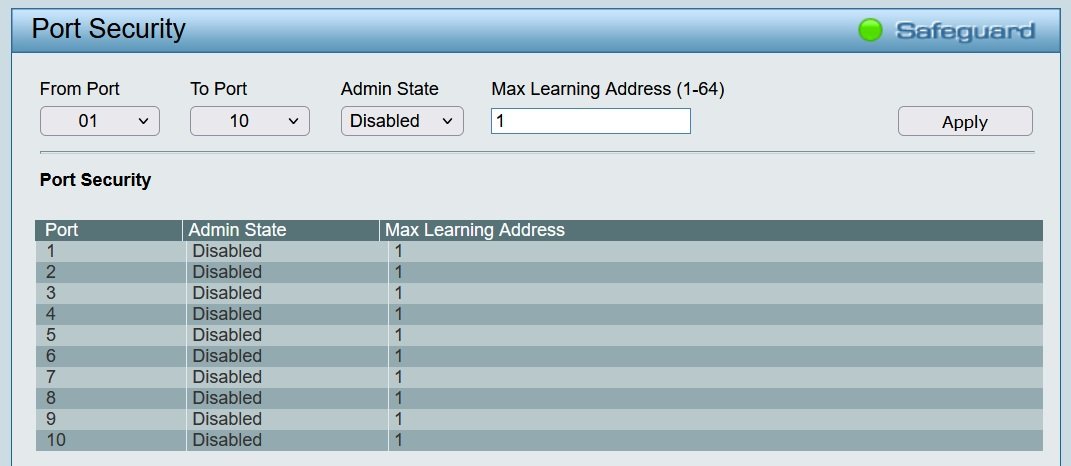Viewport: 1071px width, 466px height.
Task: Click max learning address value for port 9
Action: [x=399, y=419]
